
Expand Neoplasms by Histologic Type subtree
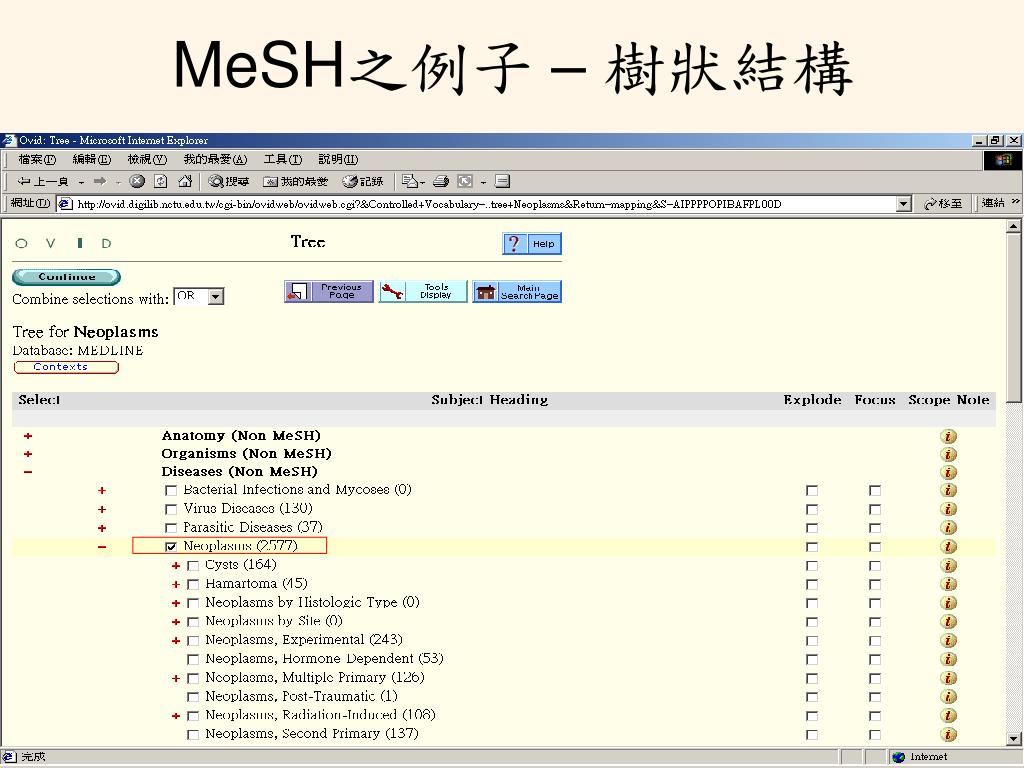click(x=176, y=603)
